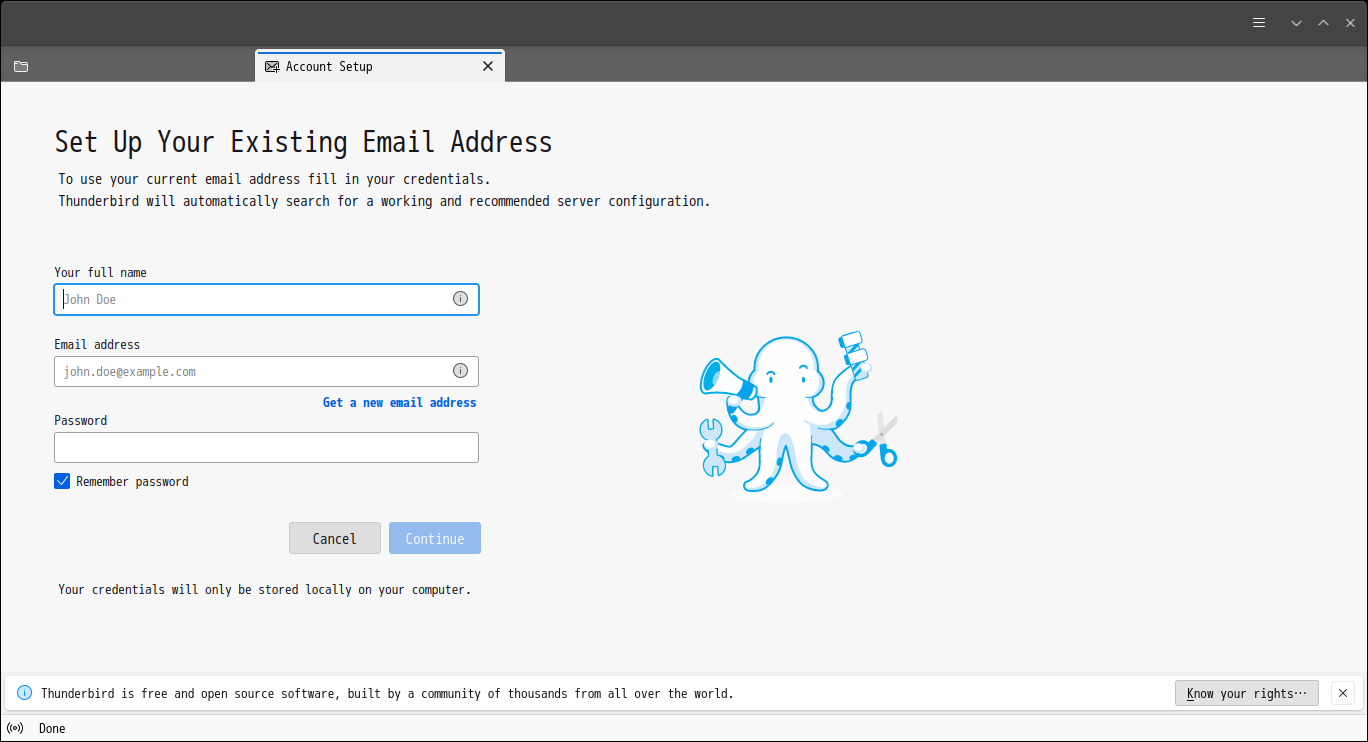Viewport: 1368px width, 742px height.
Task: Close the Account Setup tab
Action: coord(488,66)
